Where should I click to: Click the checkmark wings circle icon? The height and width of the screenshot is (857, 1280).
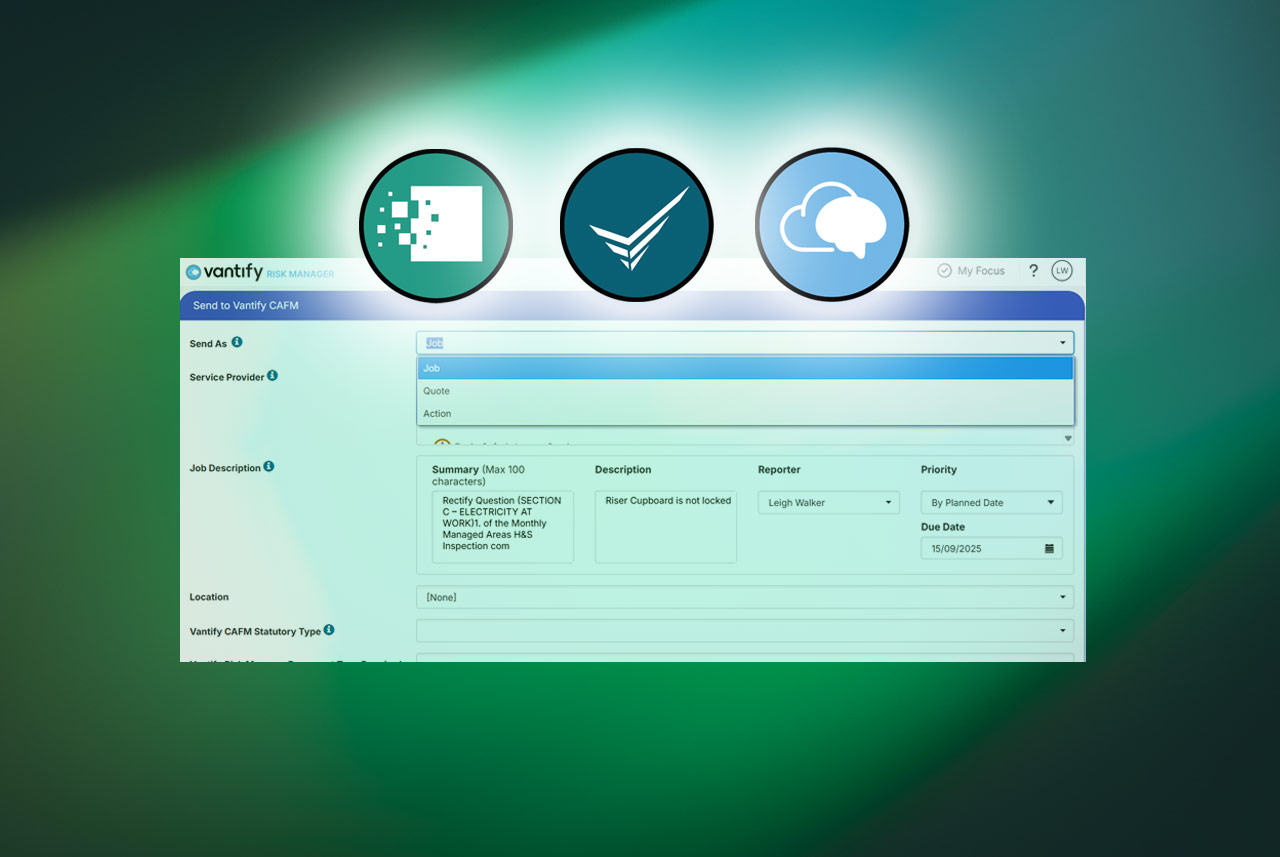[636, 225]
